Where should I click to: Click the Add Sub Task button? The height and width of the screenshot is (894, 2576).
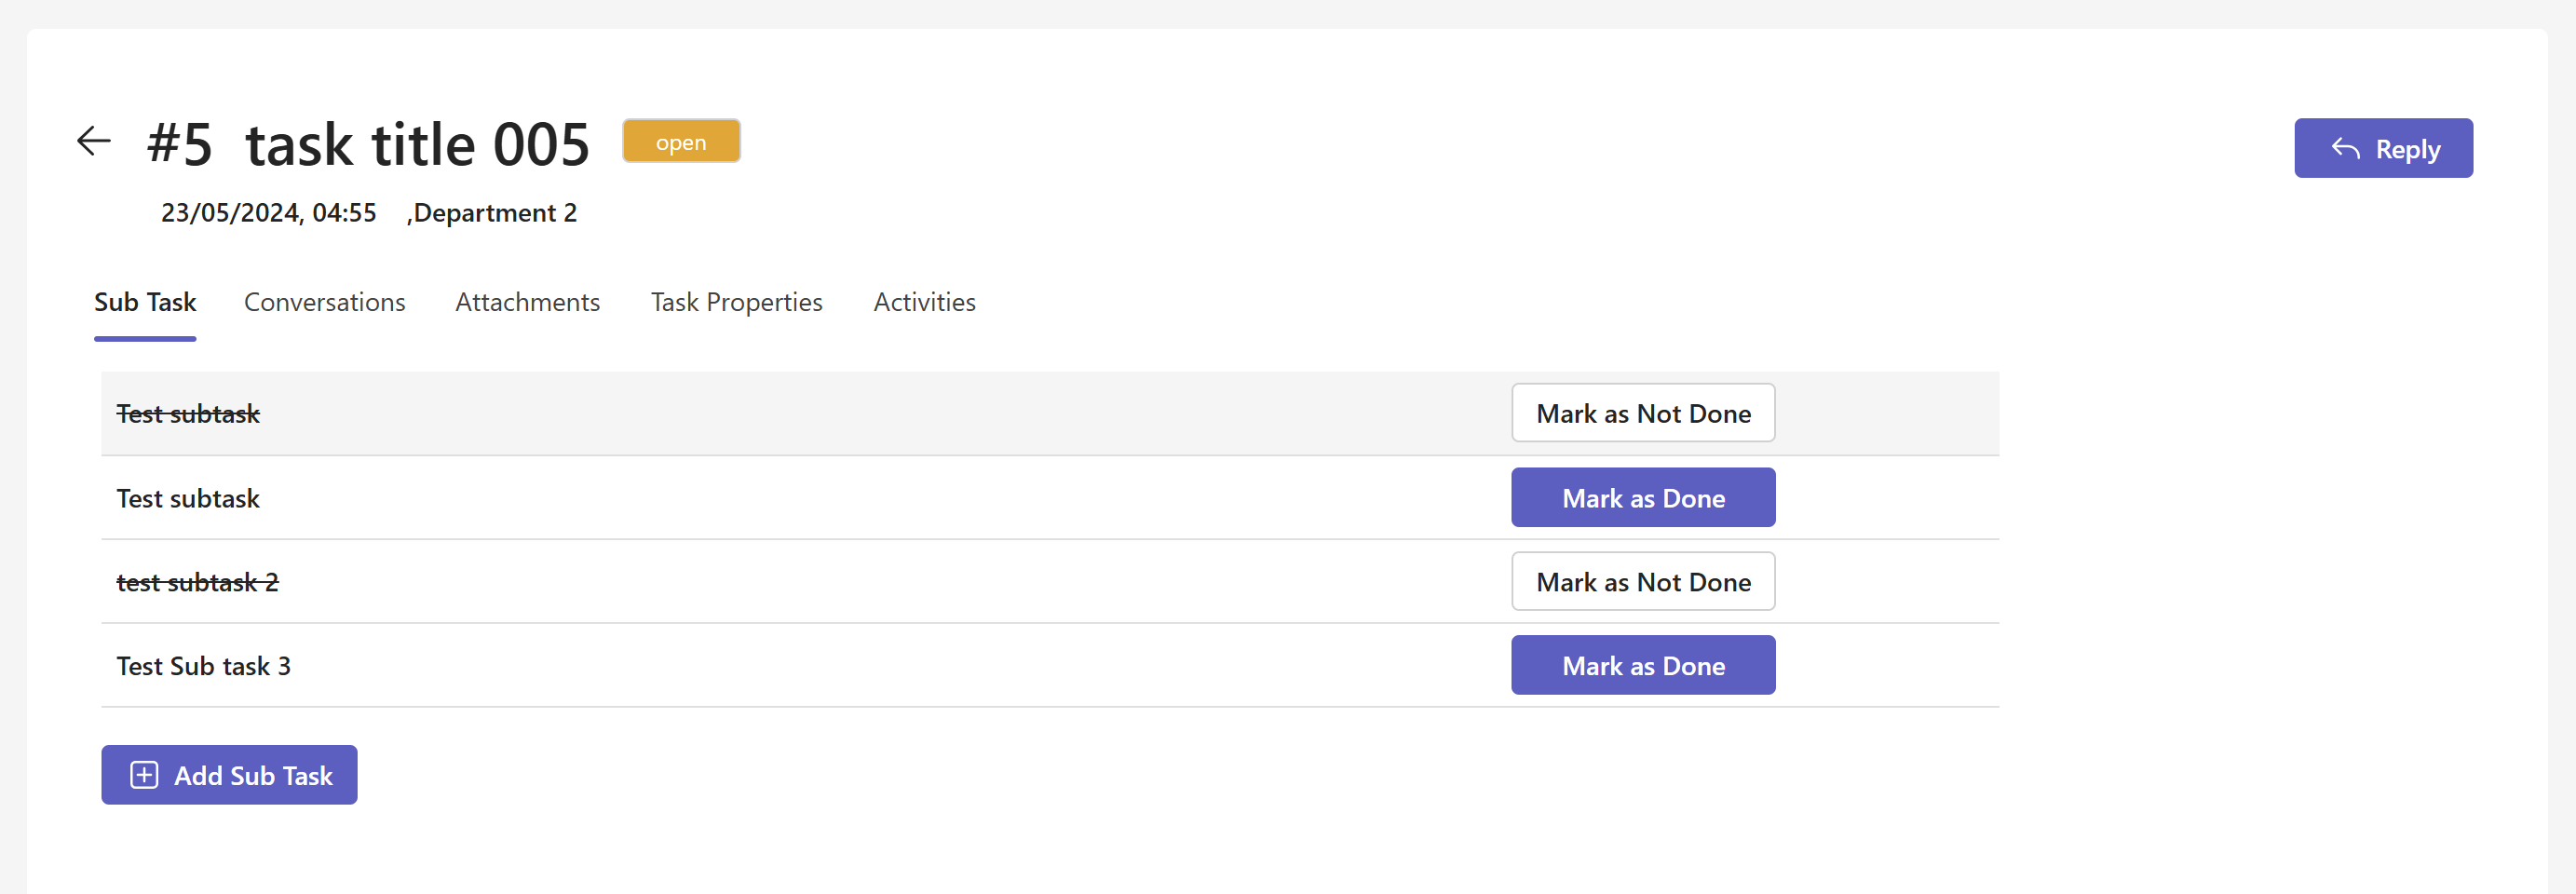coord(229,775)
